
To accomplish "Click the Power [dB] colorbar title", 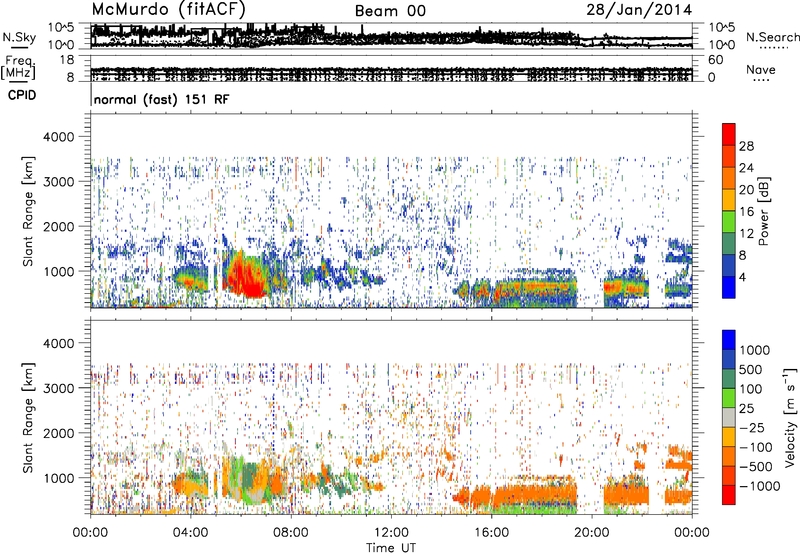I will [x=763, y=211].
